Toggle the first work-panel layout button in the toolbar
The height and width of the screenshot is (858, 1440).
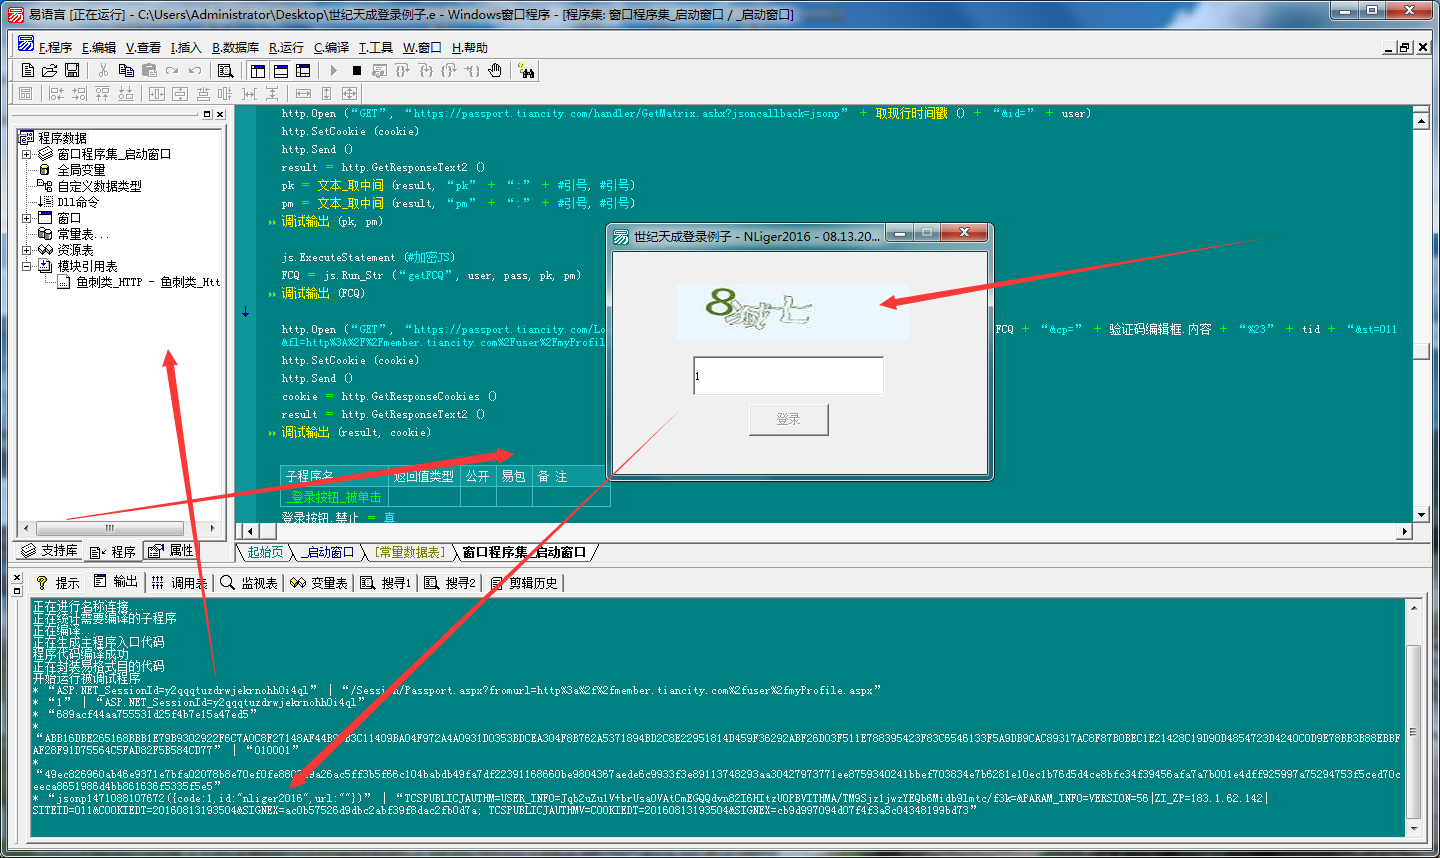tap(258, 70)
